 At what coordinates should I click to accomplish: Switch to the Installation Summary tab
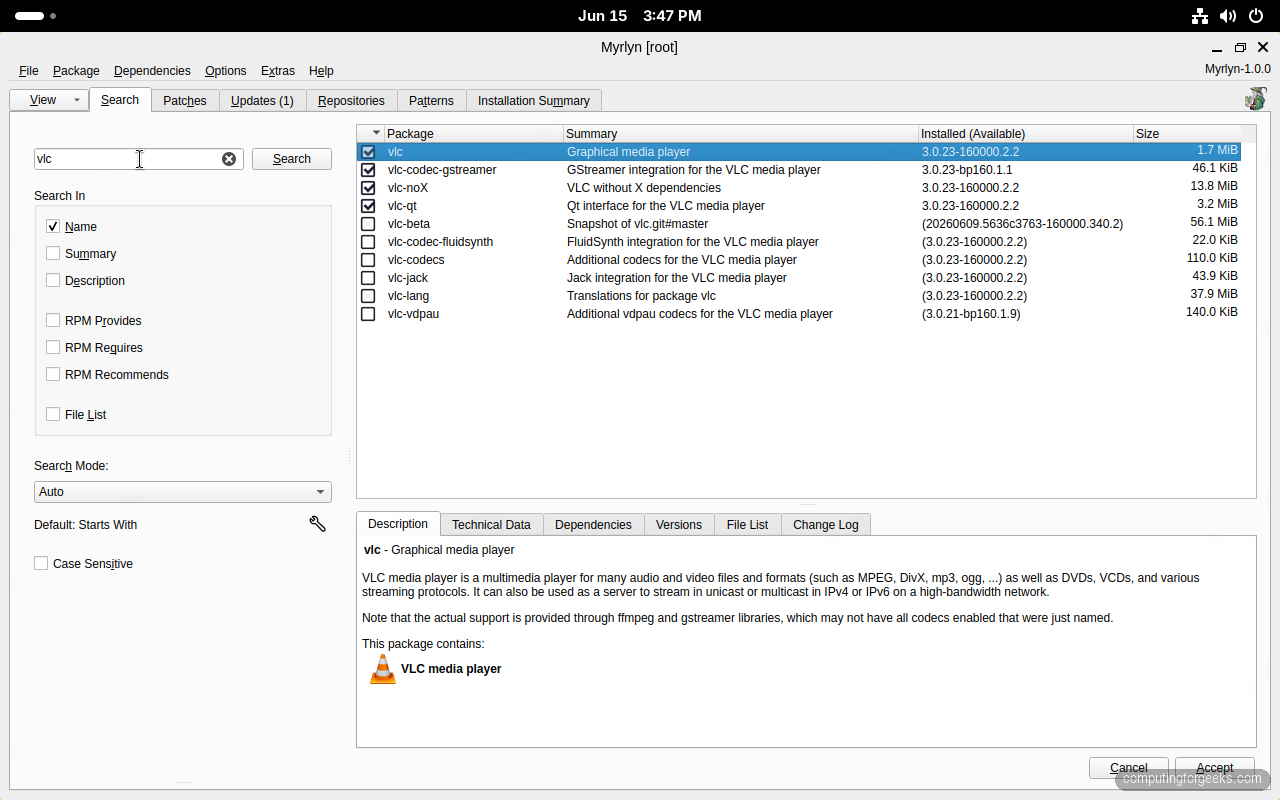534,101
